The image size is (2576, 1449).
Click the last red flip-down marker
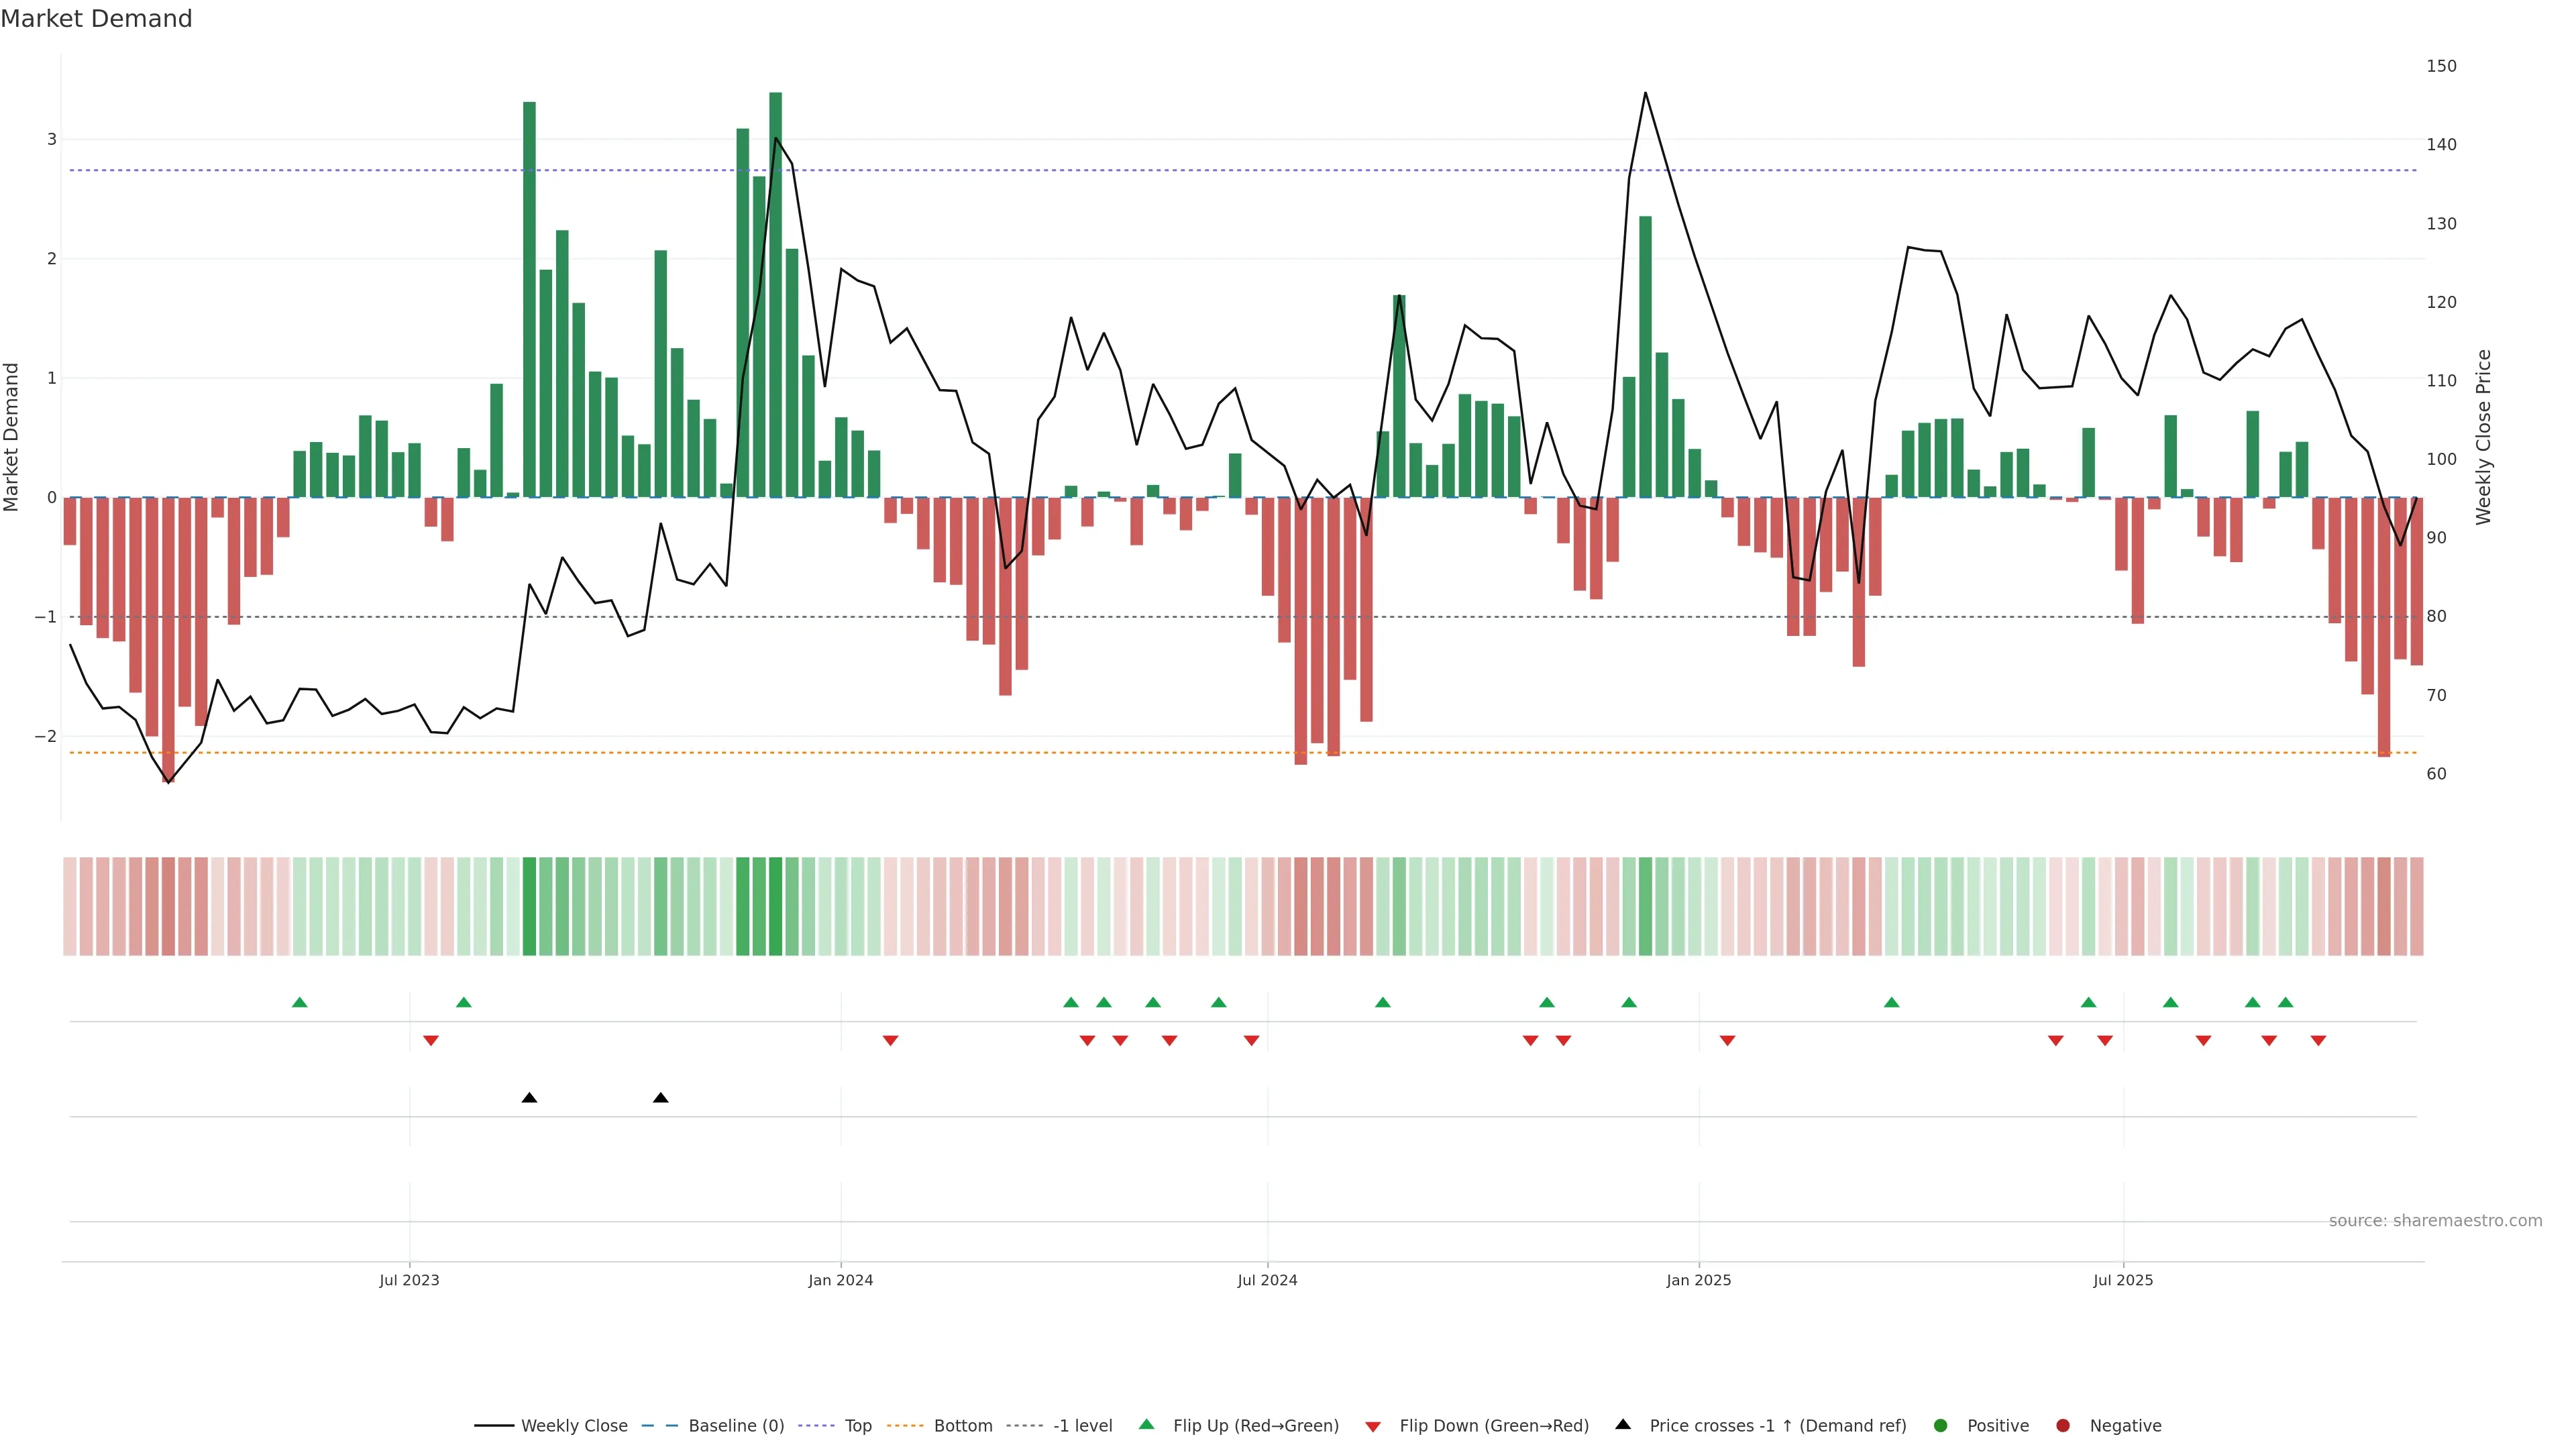2318,1041
